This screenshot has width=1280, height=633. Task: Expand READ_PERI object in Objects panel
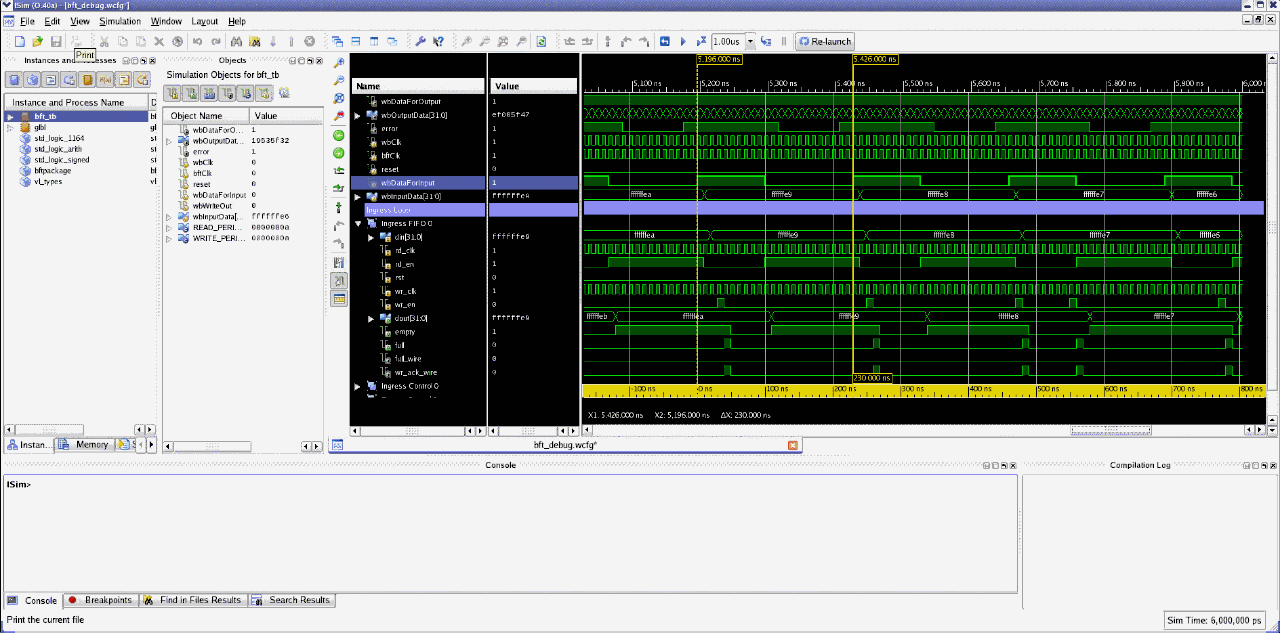[169, 227]
